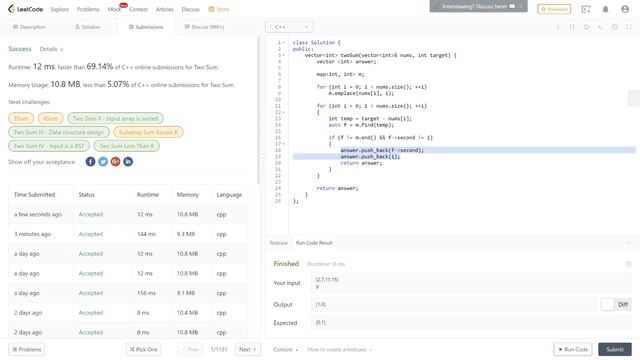Open Two Sum Less Than K tag
The height and width of the screenshot is (360, 640).
pyautogui.click(x=127, y=146)
